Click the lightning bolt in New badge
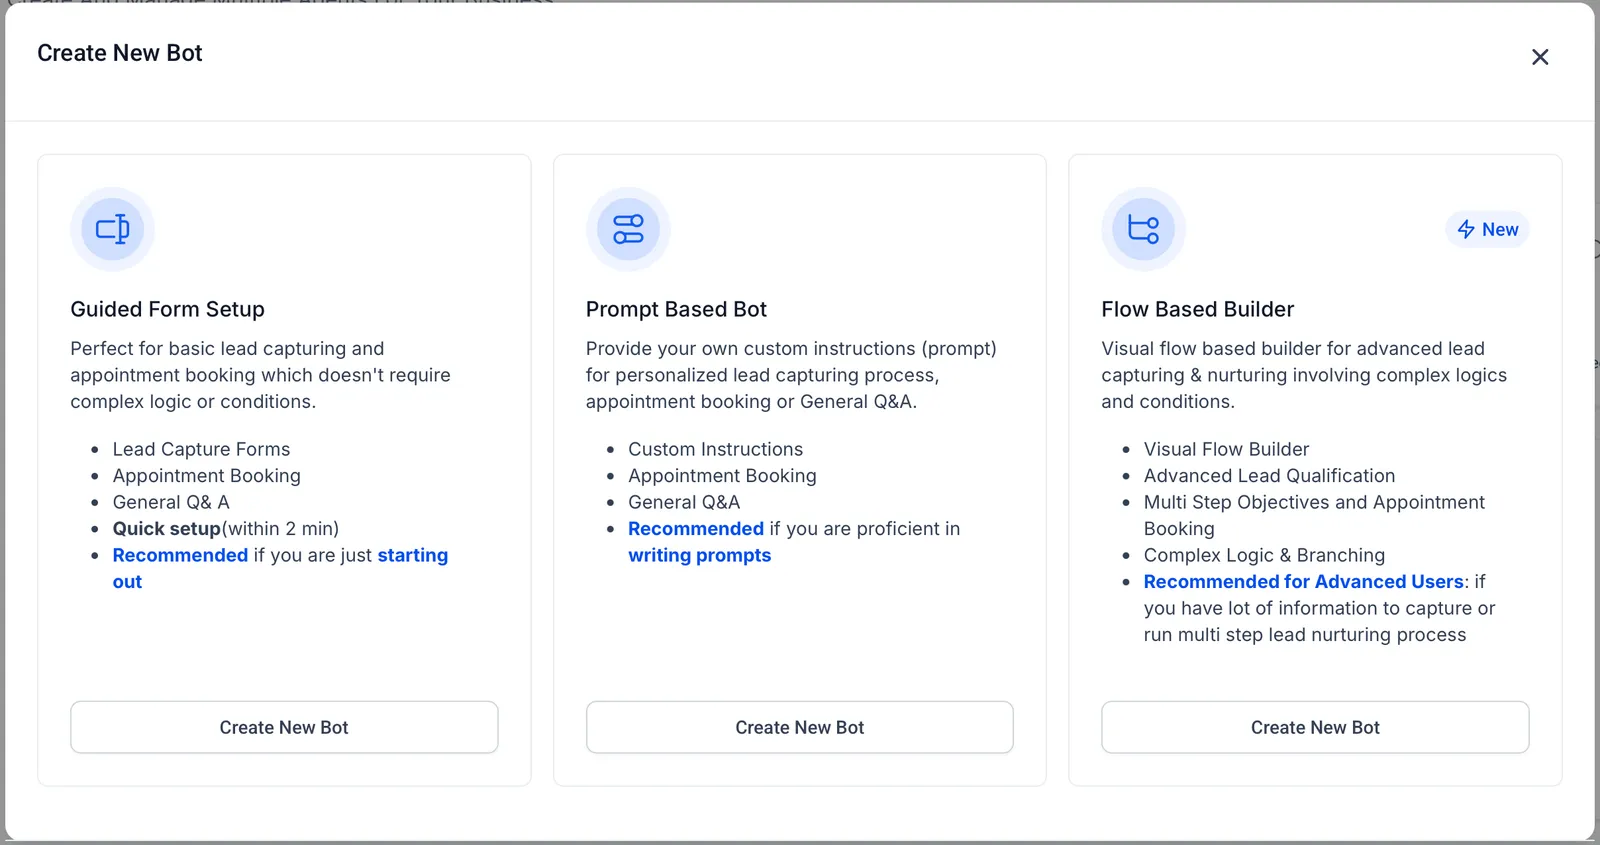The height and width of the screenshot is (845, 1600). 1466,229
